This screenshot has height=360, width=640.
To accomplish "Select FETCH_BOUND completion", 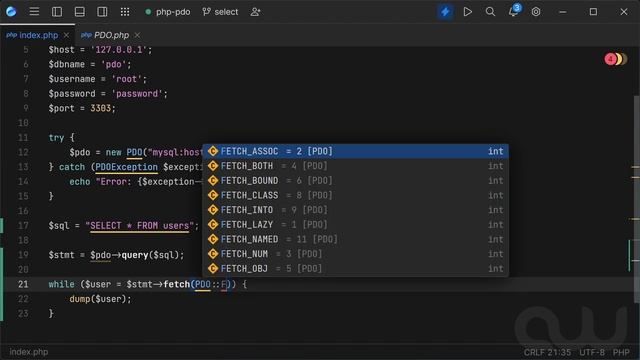I will coord(356,181).
